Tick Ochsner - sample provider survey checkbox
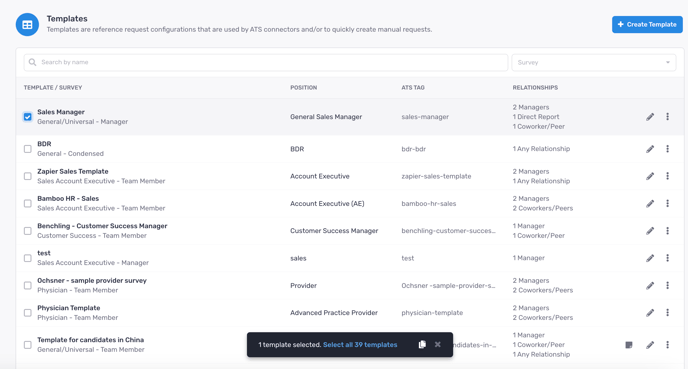This screenshot has height=369, width=688. tap(28, 286)
